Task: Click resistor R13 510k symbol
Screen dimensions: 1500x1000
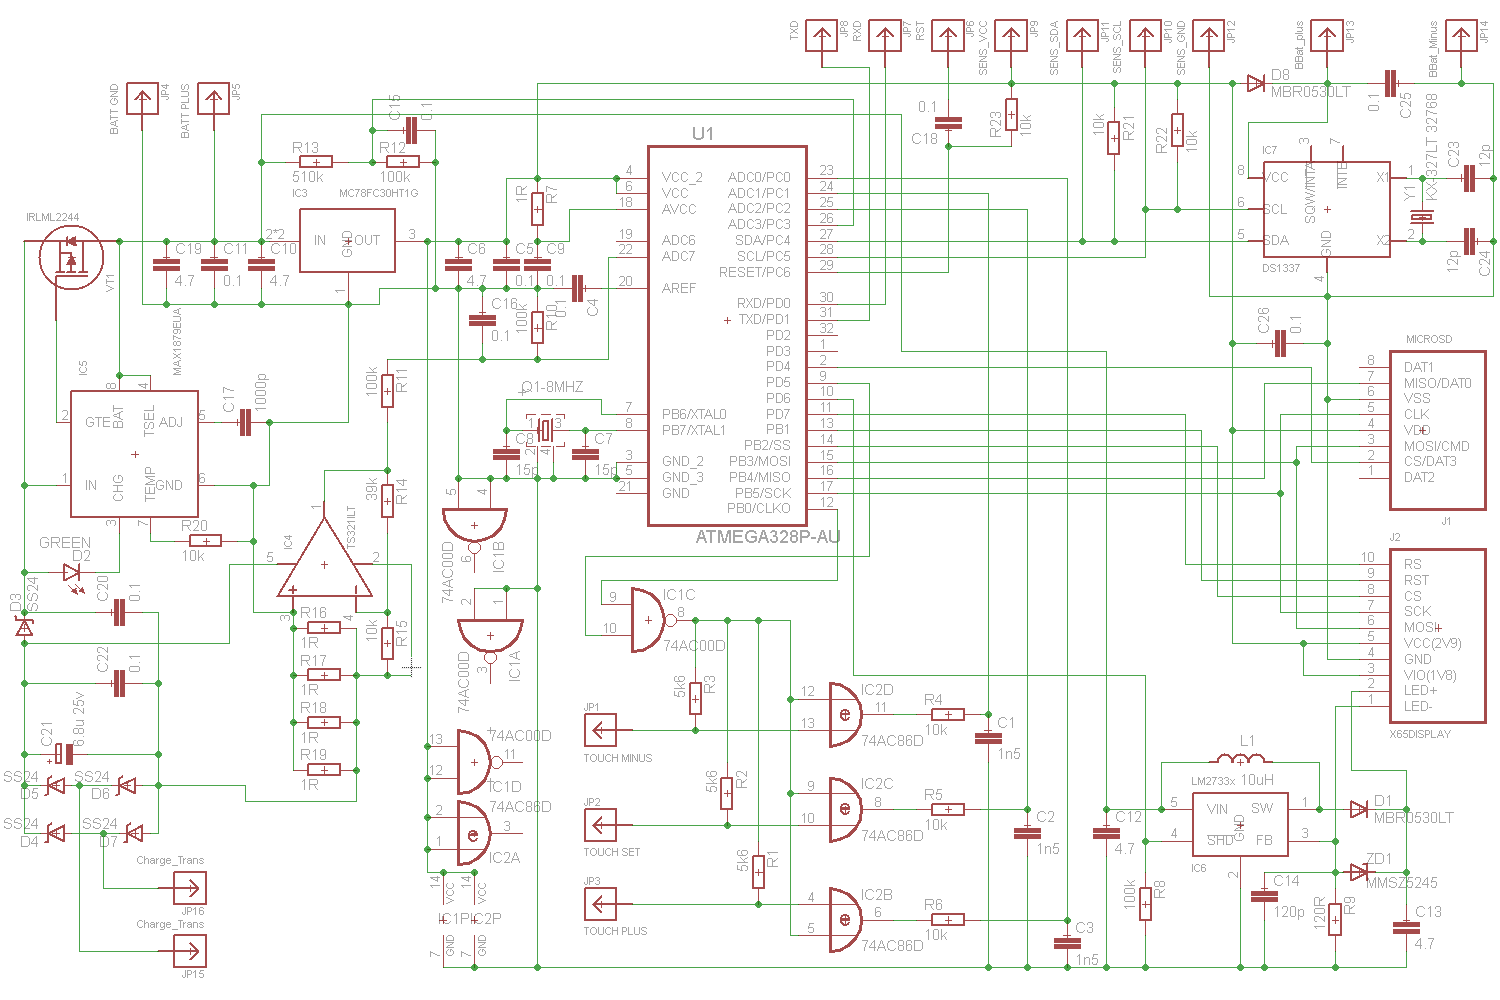Action: tap(316, 162)
